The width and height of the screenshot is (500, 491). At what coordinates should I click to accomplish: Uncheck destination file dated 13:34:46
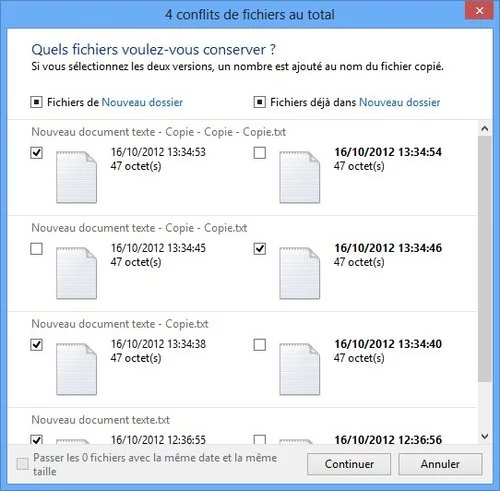(260, 249)
